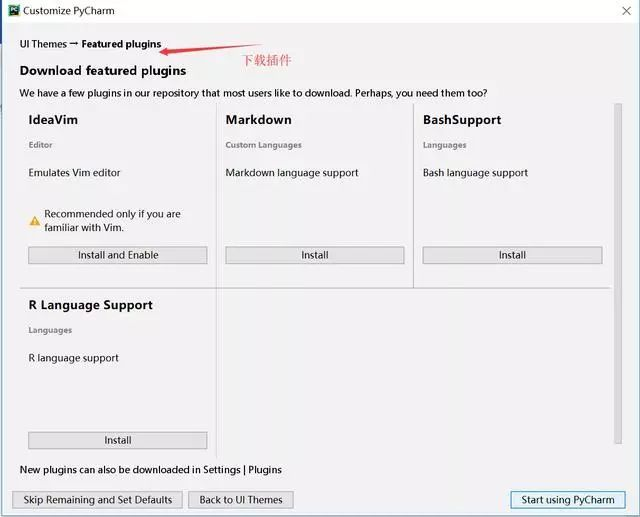Image resolution: width=640 pixels, height=517 pixels.
Task: Close the Customize PyCharm dialog
Action: point(626,11)
